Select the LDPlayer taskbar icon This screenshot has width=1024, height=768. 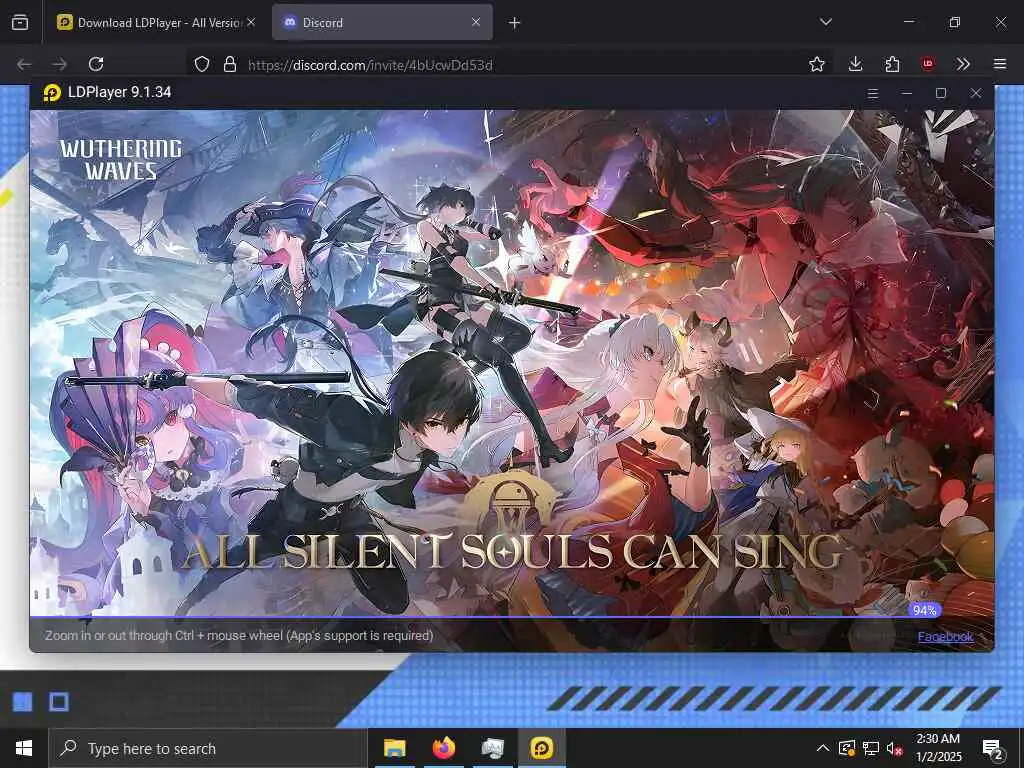point(542,748)
